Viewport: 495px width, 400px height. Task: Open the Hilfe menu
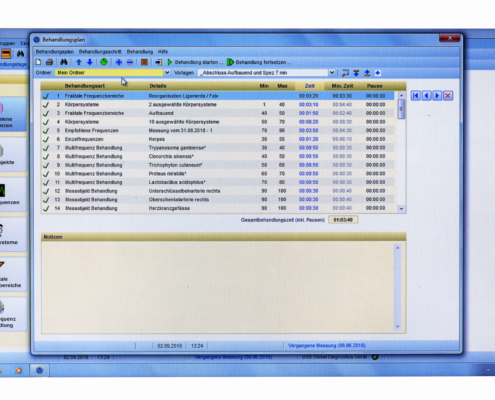163,52
